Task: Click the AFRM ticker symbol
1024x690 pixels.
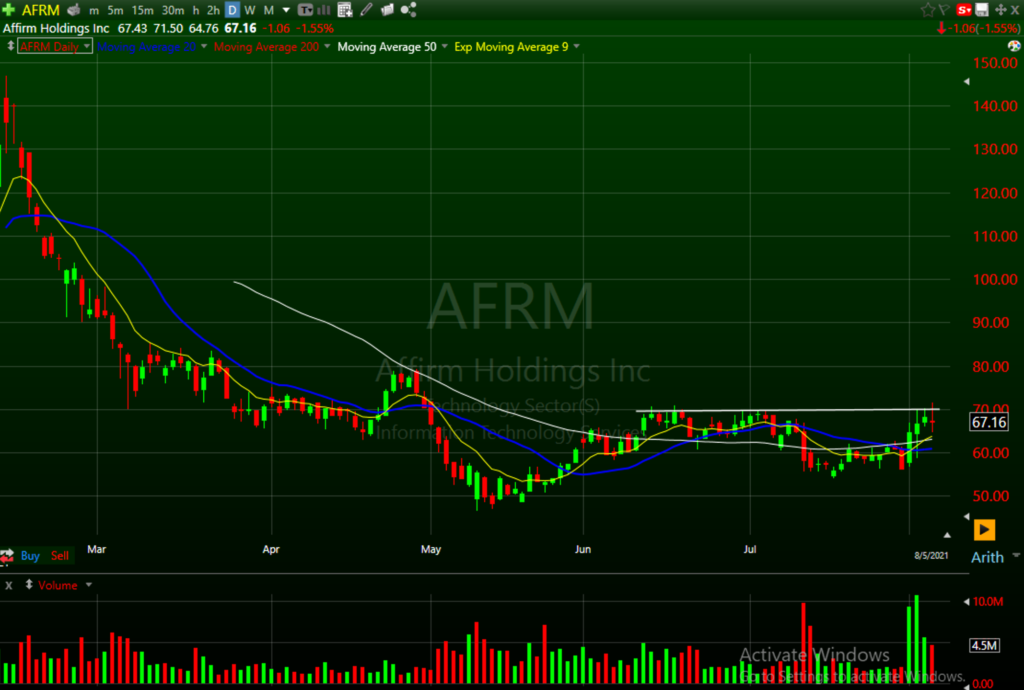Action: click(x=40, y=10)
